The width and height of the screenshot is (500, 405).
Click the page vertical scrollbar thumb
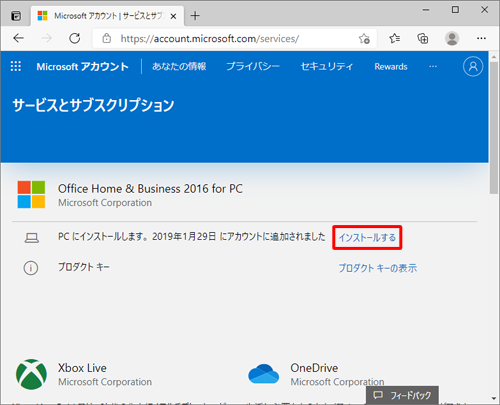[x=494, y=127]
